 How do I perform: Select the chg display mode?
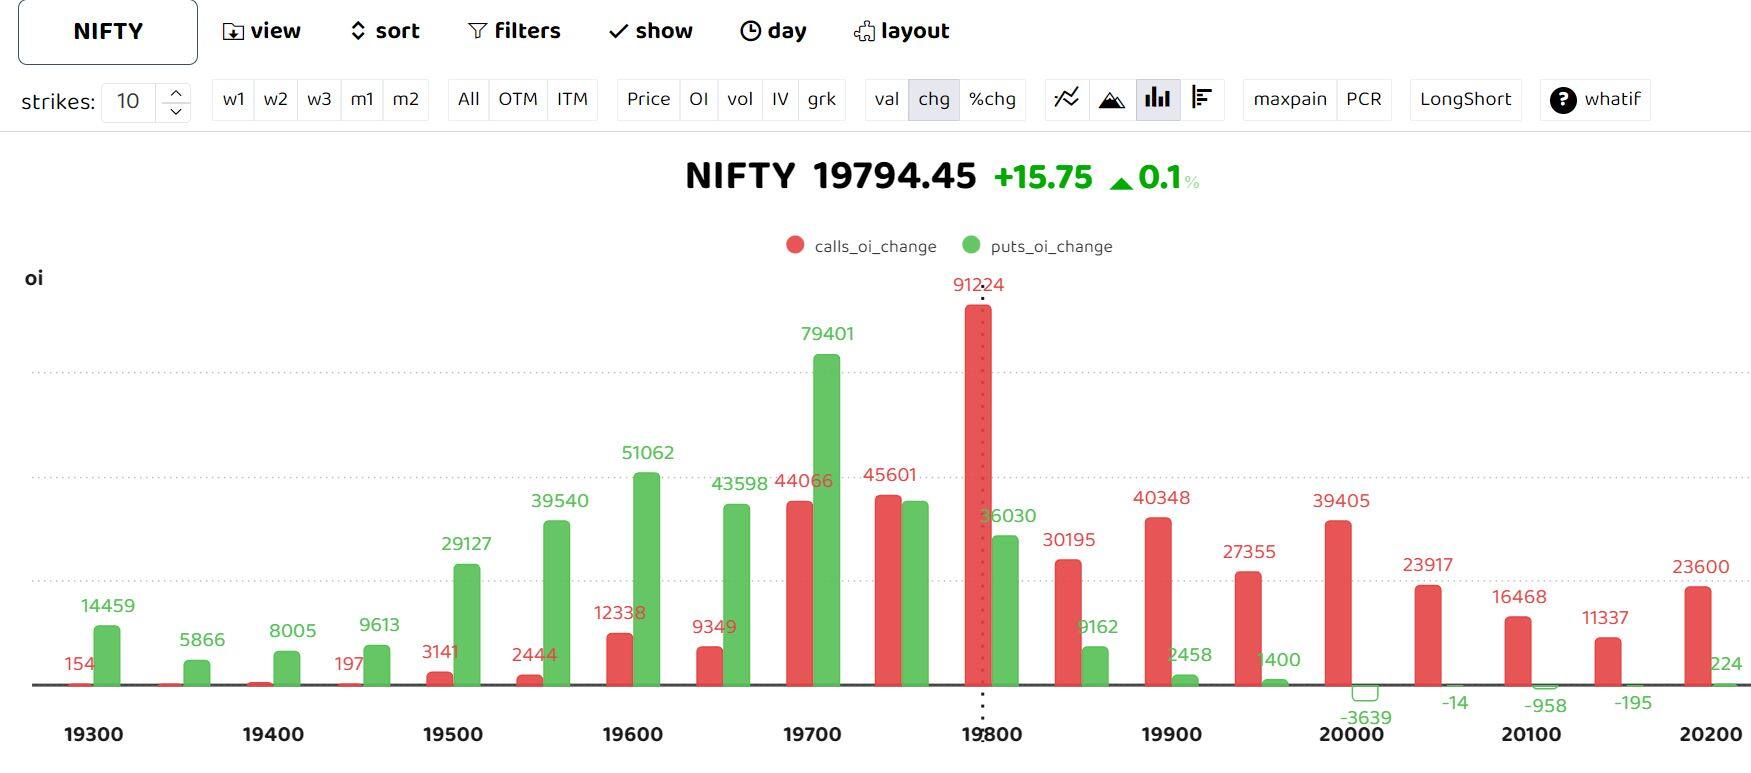coord(934,99)
